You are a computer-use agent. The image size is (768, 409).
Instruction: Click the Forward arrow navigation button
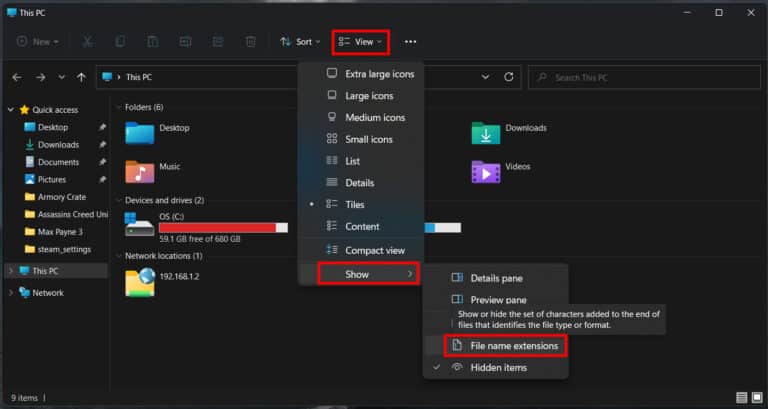click(x=41, y=77)
